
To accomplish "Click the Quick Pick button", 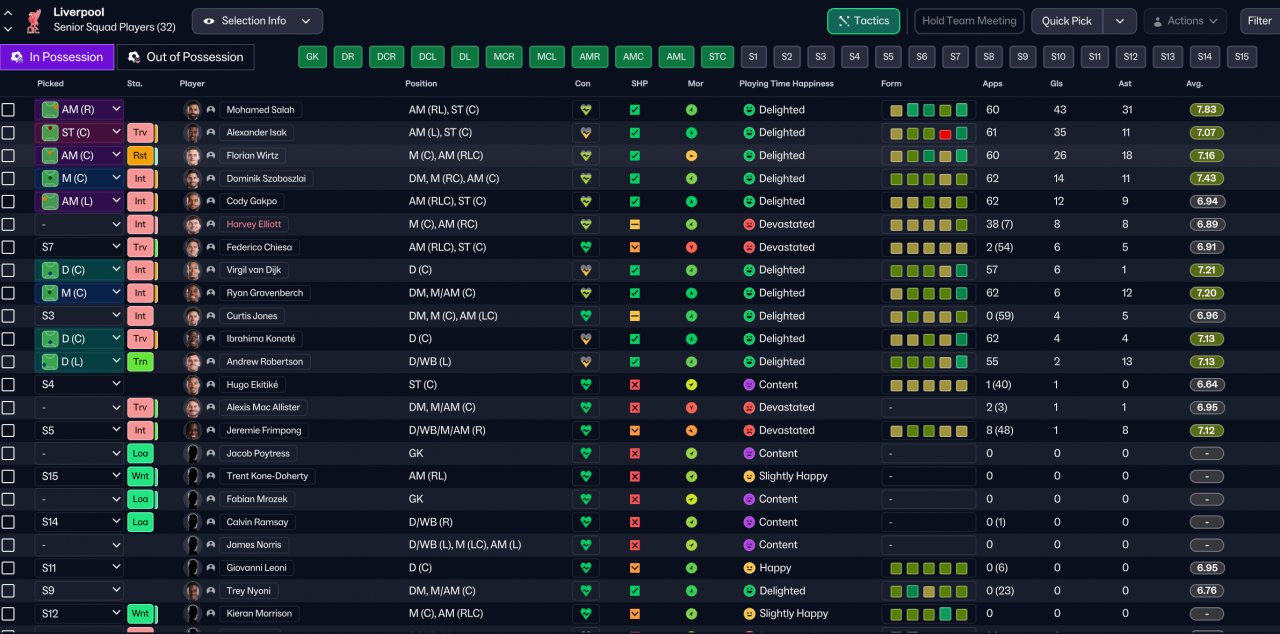I will [1067, 21].
